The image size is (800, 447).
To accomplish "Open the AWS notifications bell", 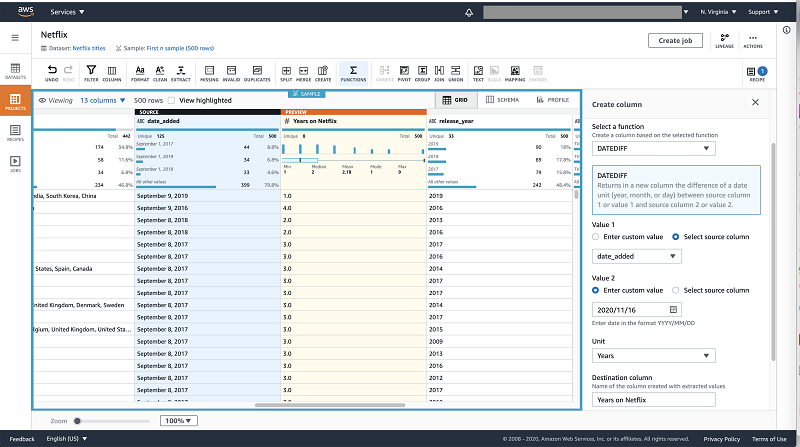I will (469, 12).
